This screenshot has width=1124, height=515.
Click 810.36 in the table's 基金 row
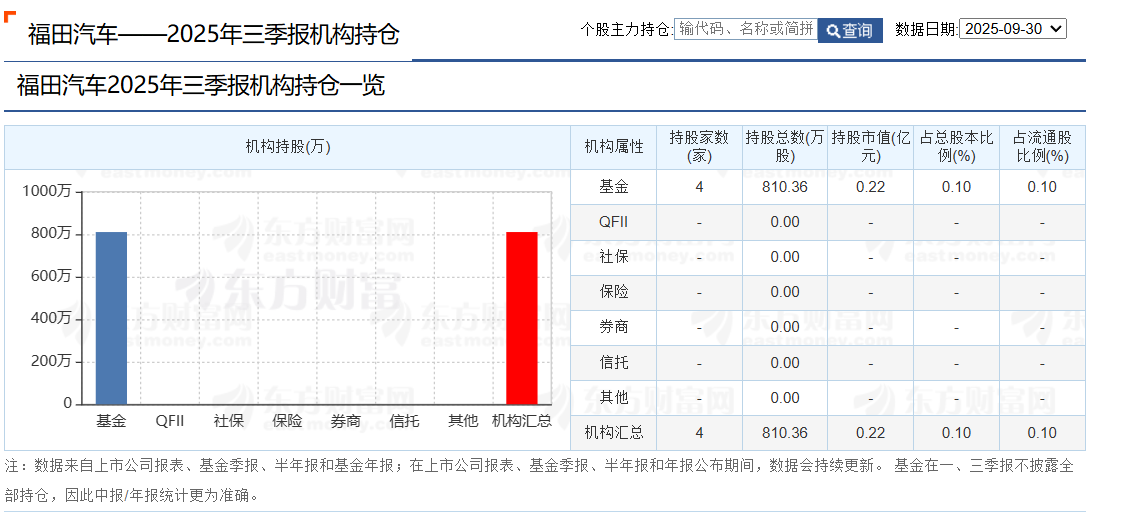click(785, 187)
